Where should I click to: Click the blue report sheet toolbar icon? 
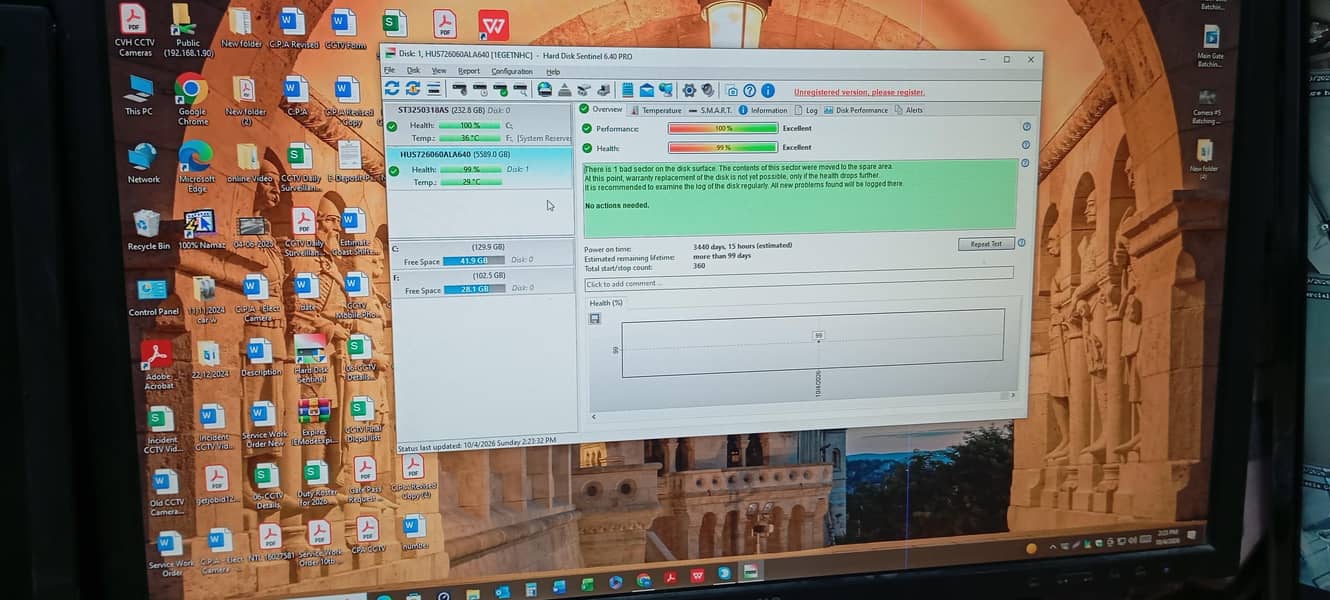coord(628,90)
